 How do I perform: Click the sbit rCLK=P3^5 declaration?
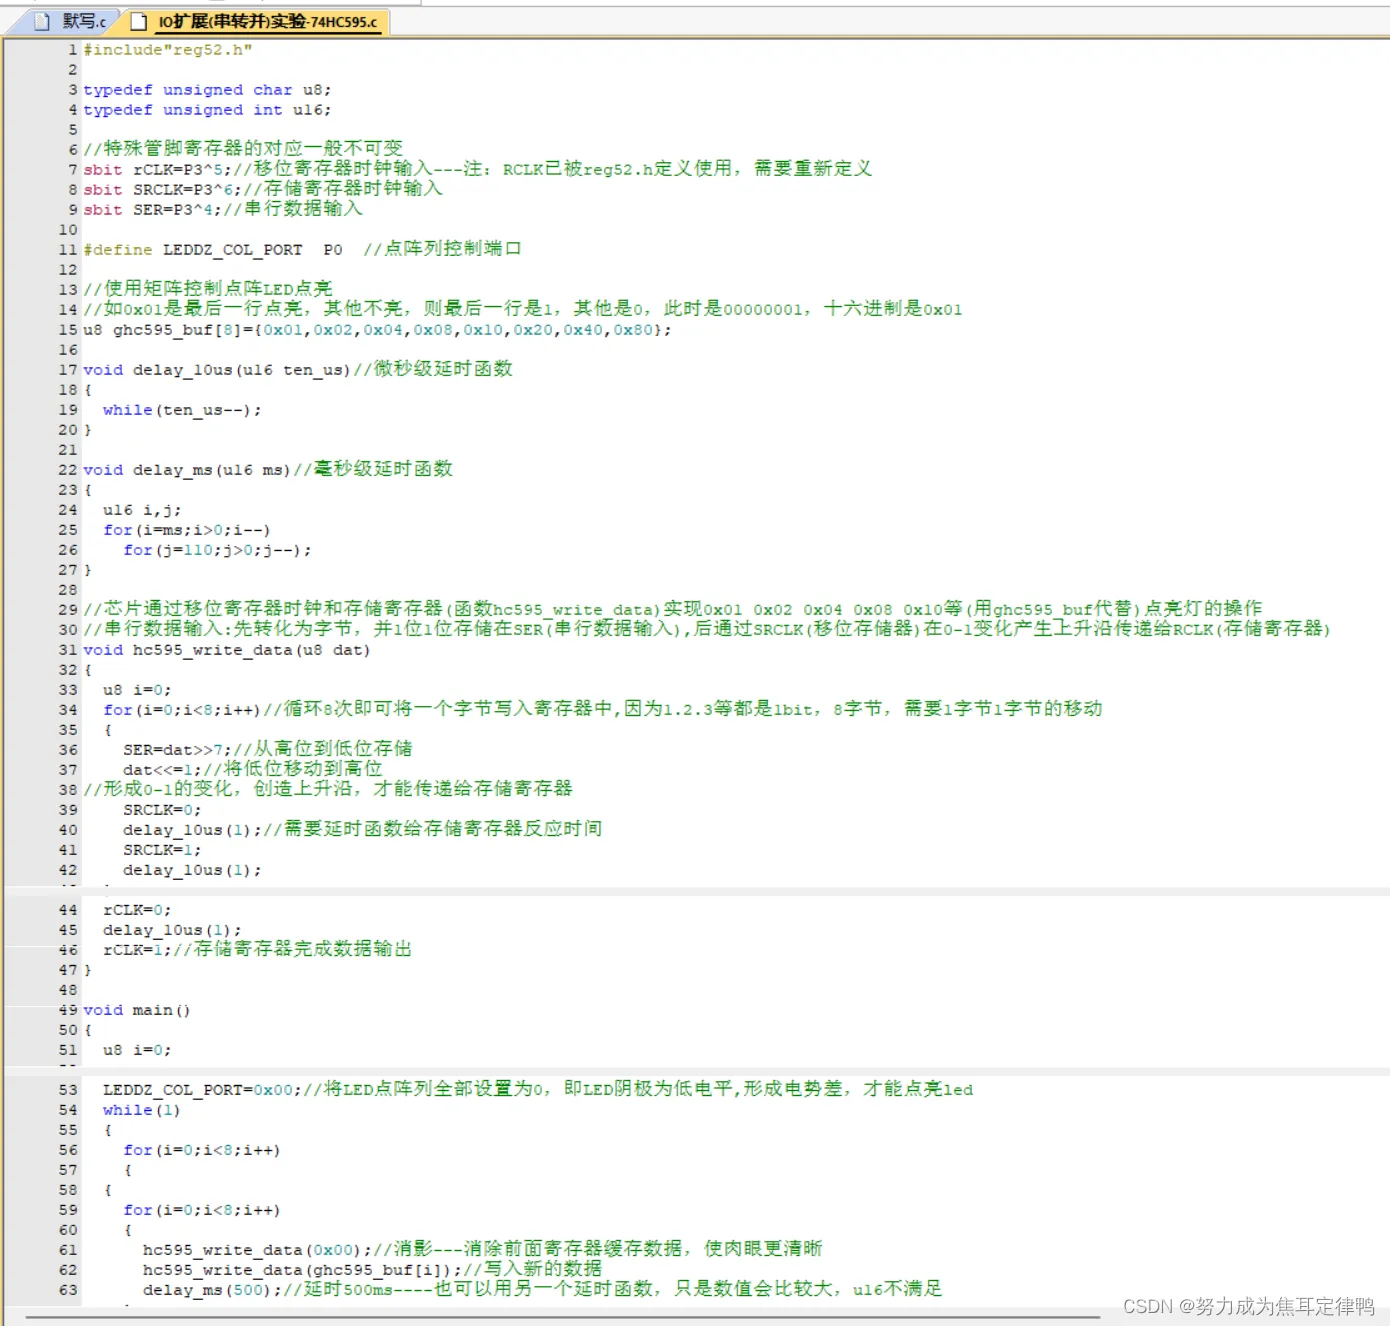157,170
